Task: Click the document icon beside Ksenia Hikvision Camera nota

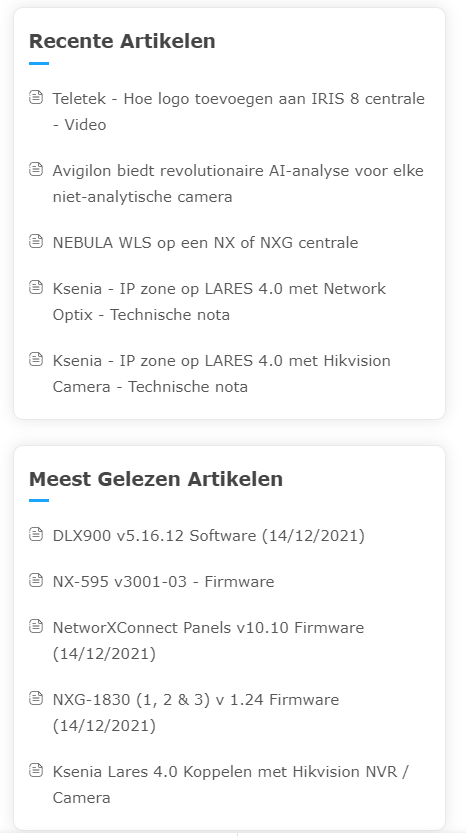Action: pyautogui.click(x=36, y=359)
